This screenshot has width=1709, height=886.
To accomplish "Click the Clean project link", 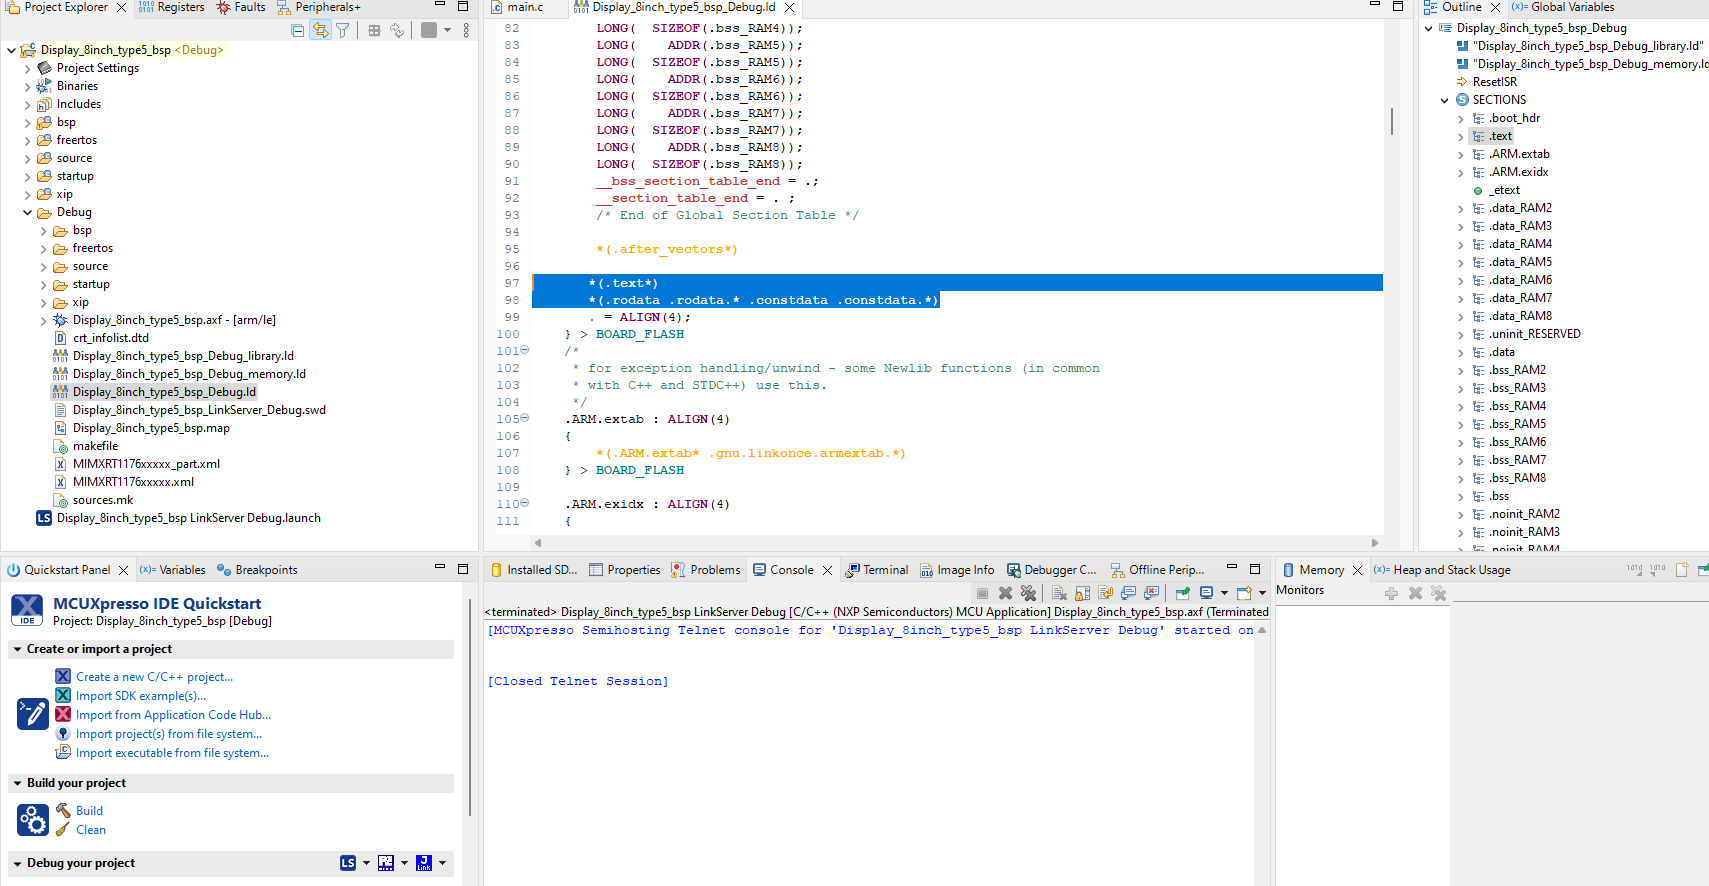I will tap(90, 830).
